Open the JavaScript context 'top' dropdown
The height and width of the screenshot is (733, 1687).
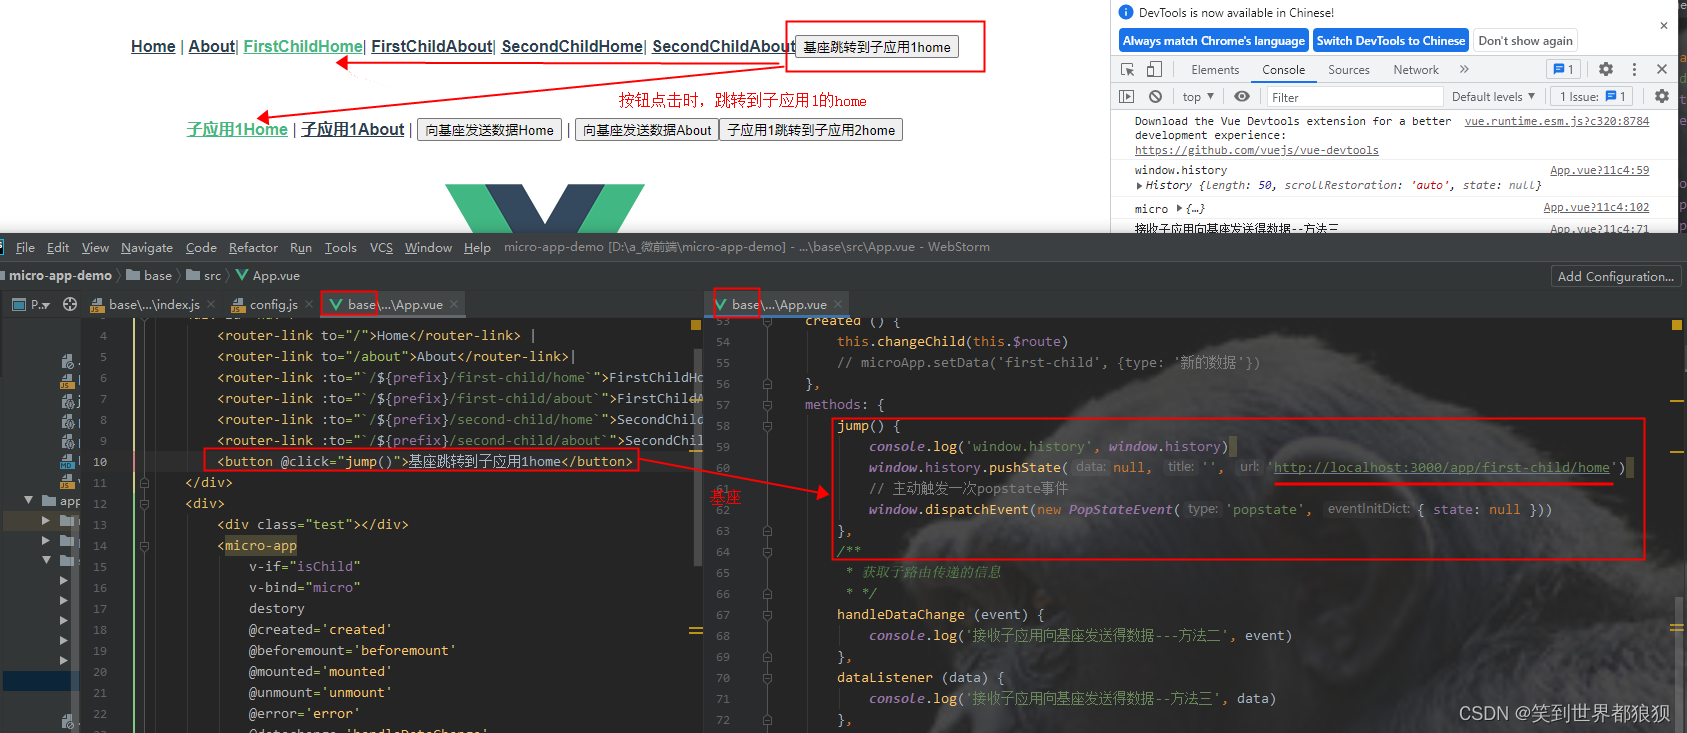[1198, 97]
